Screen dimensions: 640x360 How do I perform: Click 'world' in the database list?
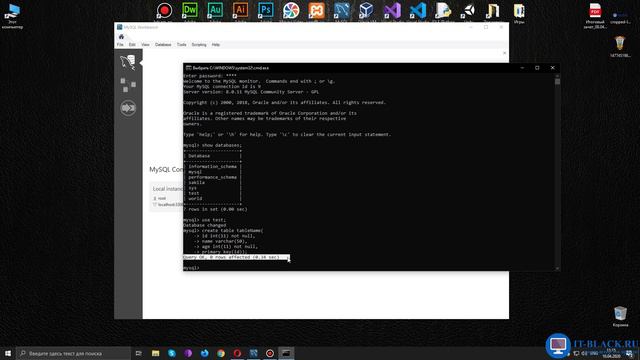coord(195,198)
